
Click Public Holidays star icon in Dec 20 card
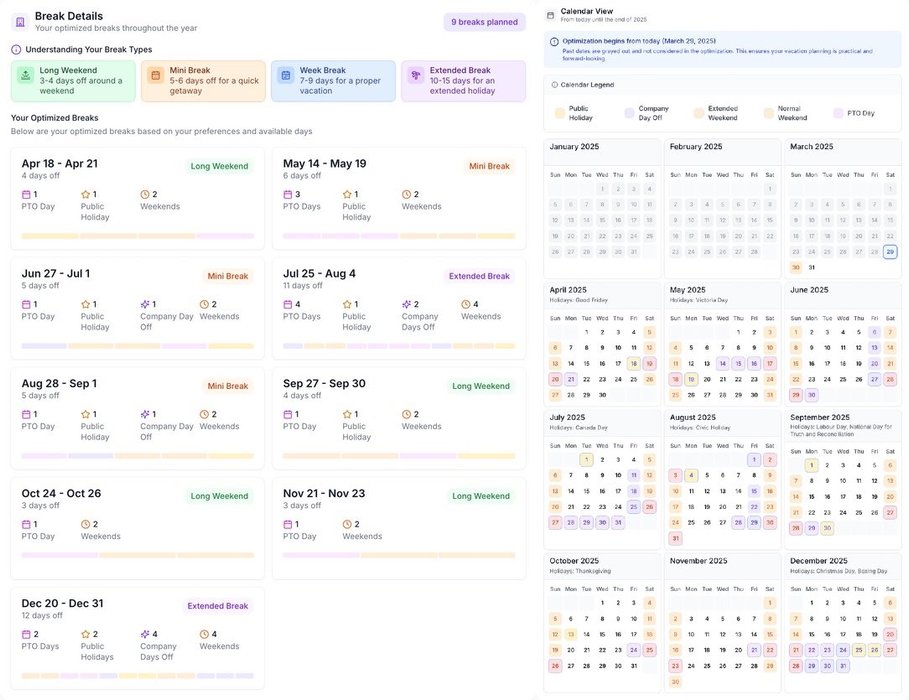coord(86,634)
